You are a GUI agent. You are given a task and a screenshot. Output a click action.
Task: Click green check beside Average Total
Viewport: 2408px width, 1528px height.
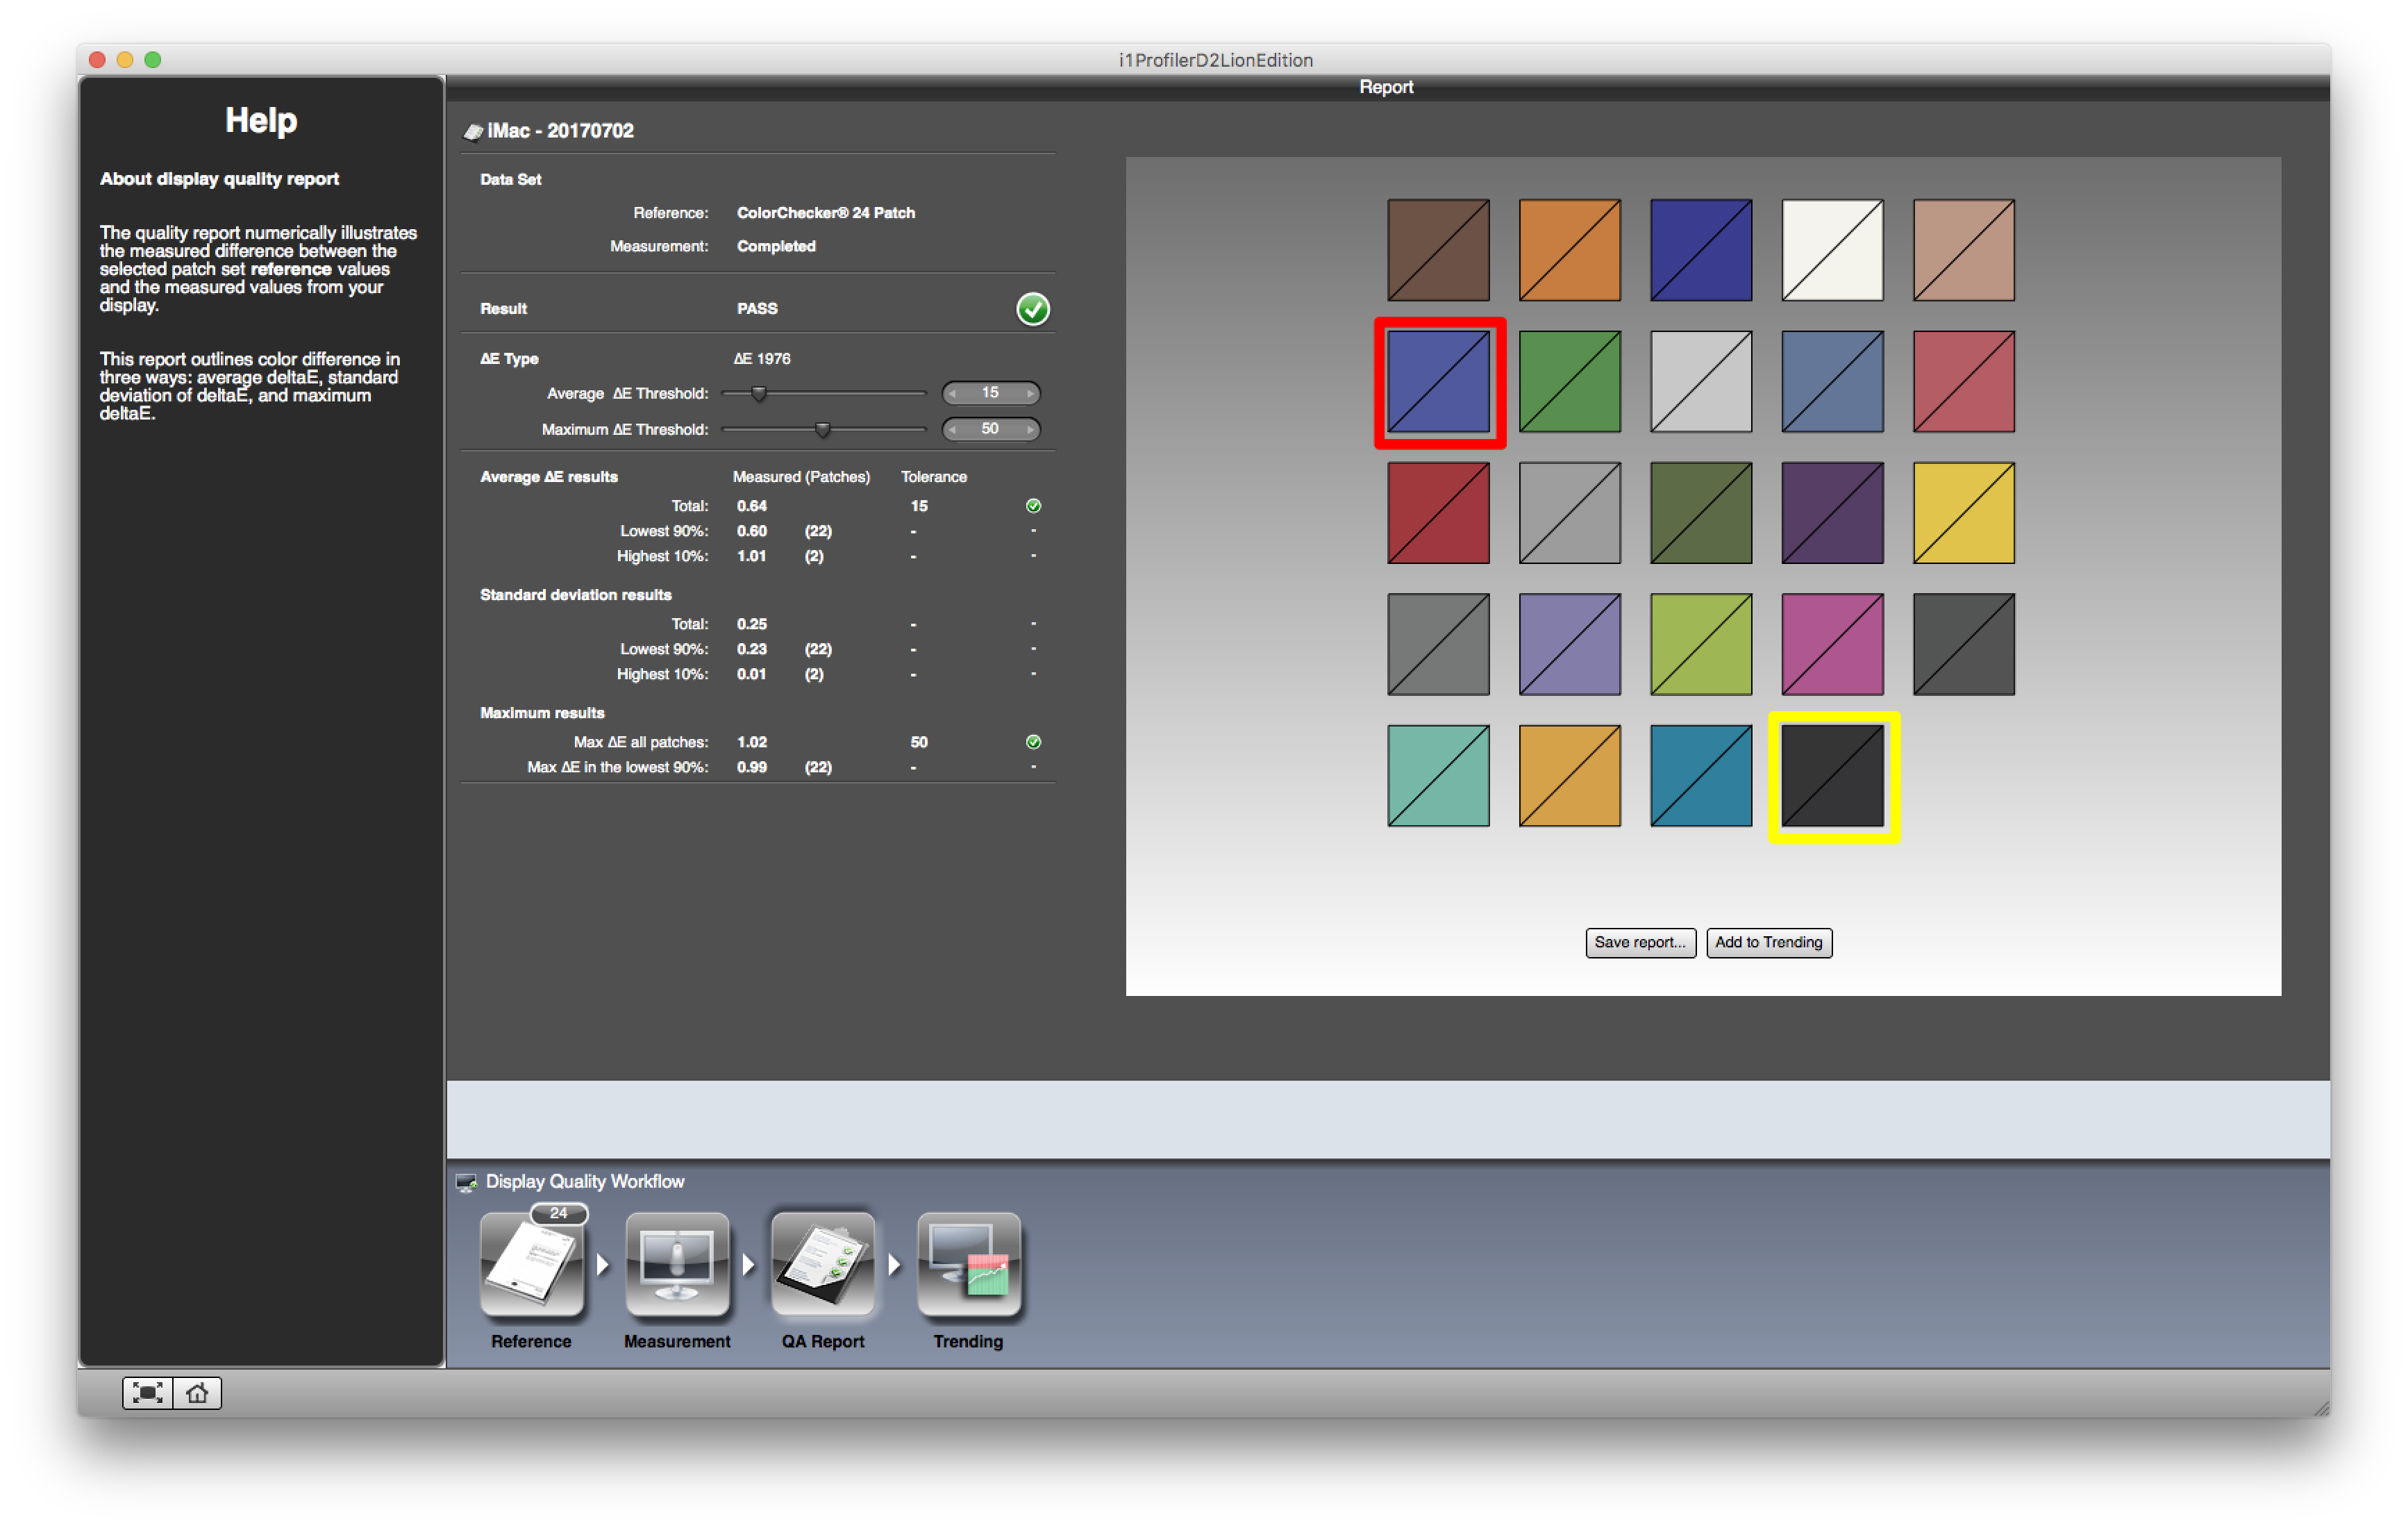pyautogui.click(x=1033, y=506)
